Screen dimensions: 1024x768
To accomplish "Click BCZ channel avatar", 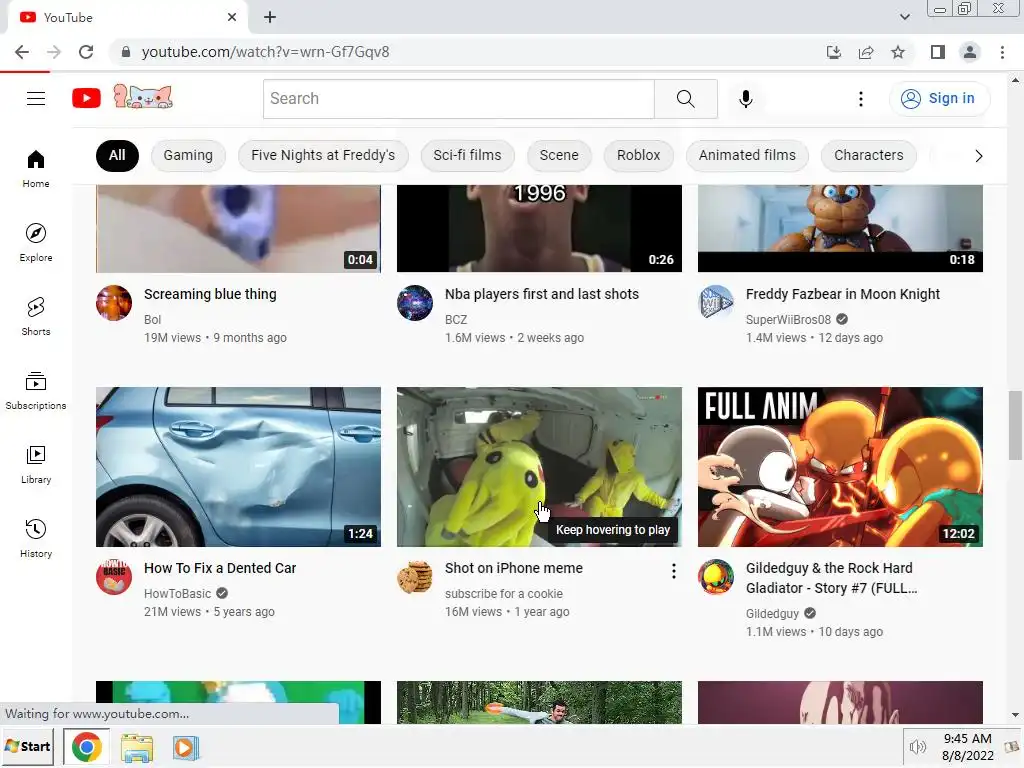I will click(415, 303).
